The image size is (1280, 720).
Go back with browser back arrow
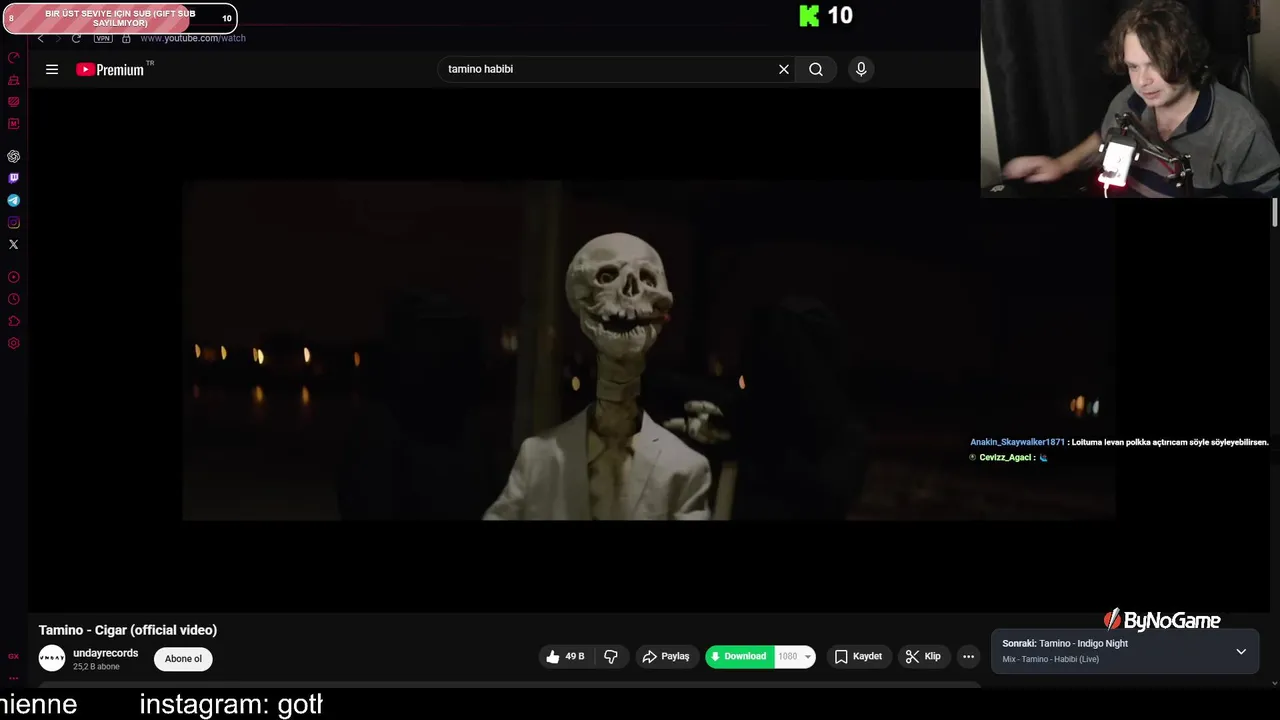pos(41,38)
